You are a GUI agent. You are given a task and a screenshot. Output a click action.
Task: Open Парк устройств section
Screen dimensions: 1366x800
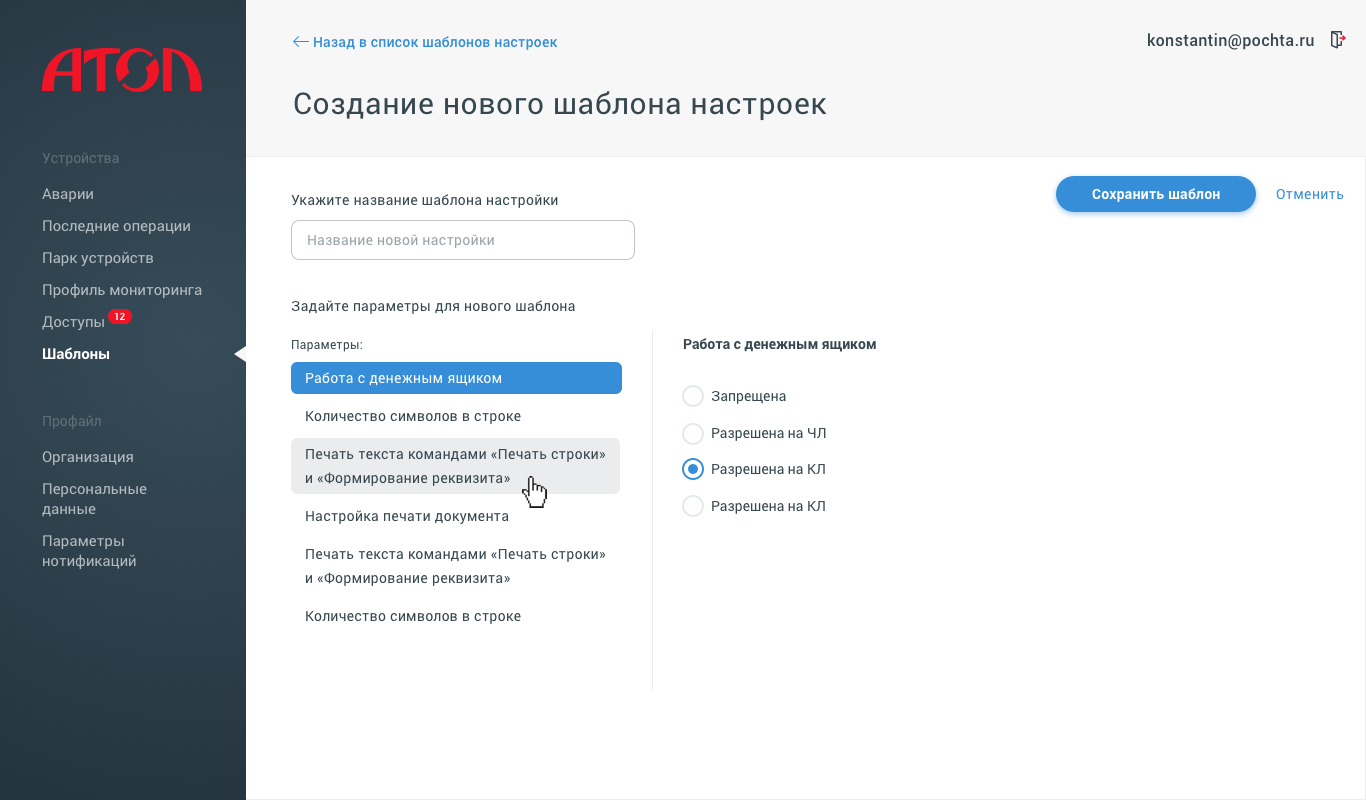[98, 258]
